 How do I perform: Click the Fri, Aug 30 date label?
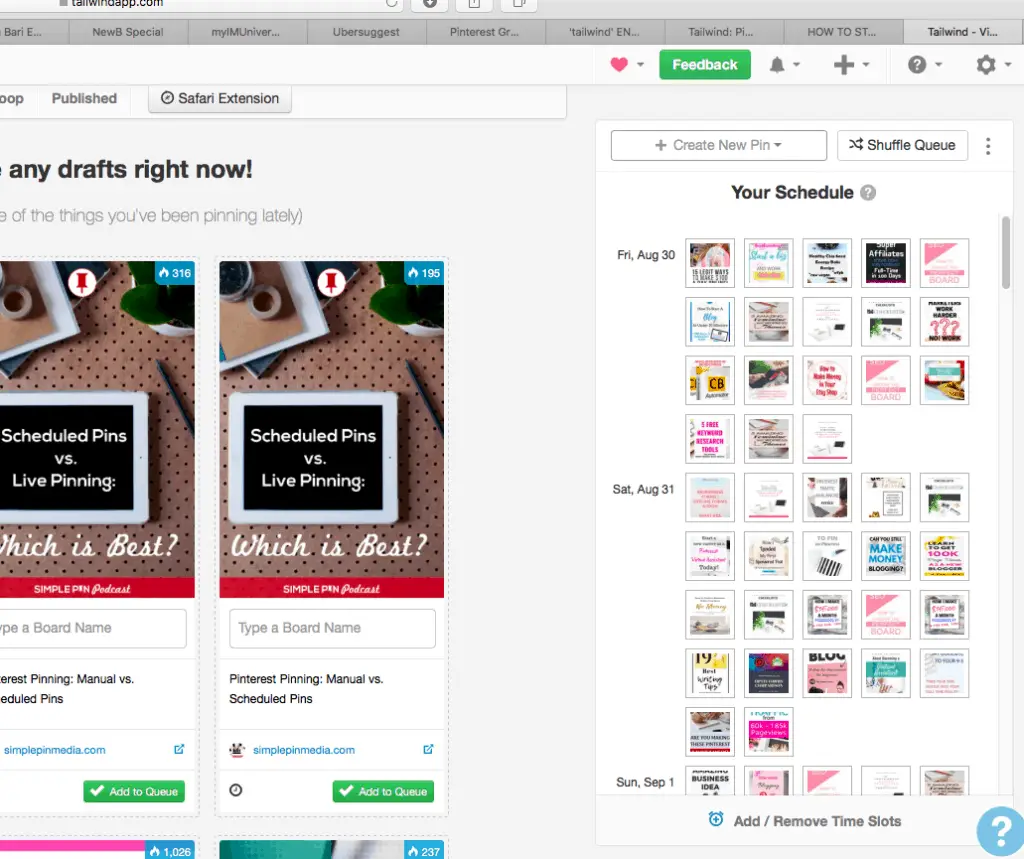tap(646, 255)
